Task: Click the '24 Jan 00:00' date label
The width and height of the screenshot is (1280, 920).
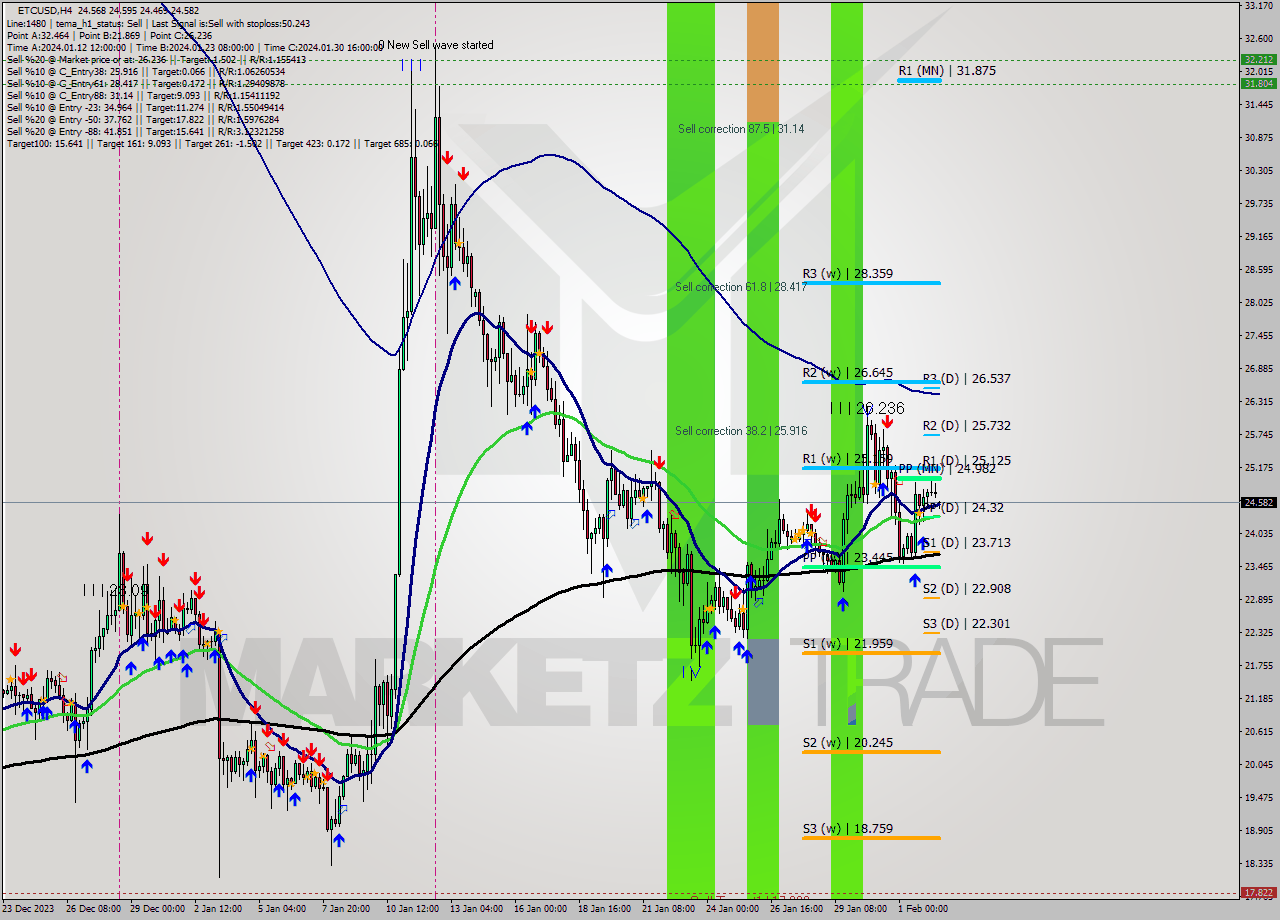Action: (x=733, y=909)
